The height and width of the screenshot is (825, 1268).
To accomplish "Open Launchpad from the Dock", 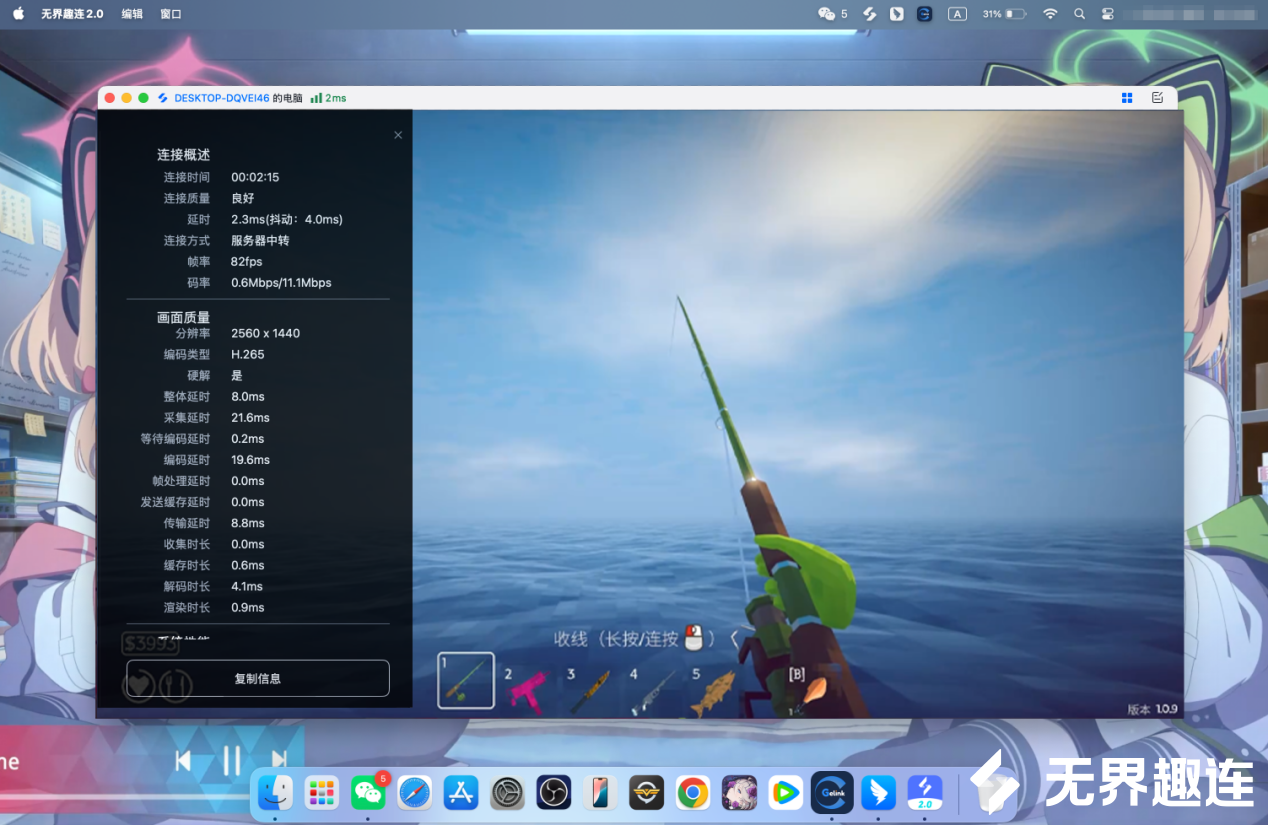I will coord(321,793).
